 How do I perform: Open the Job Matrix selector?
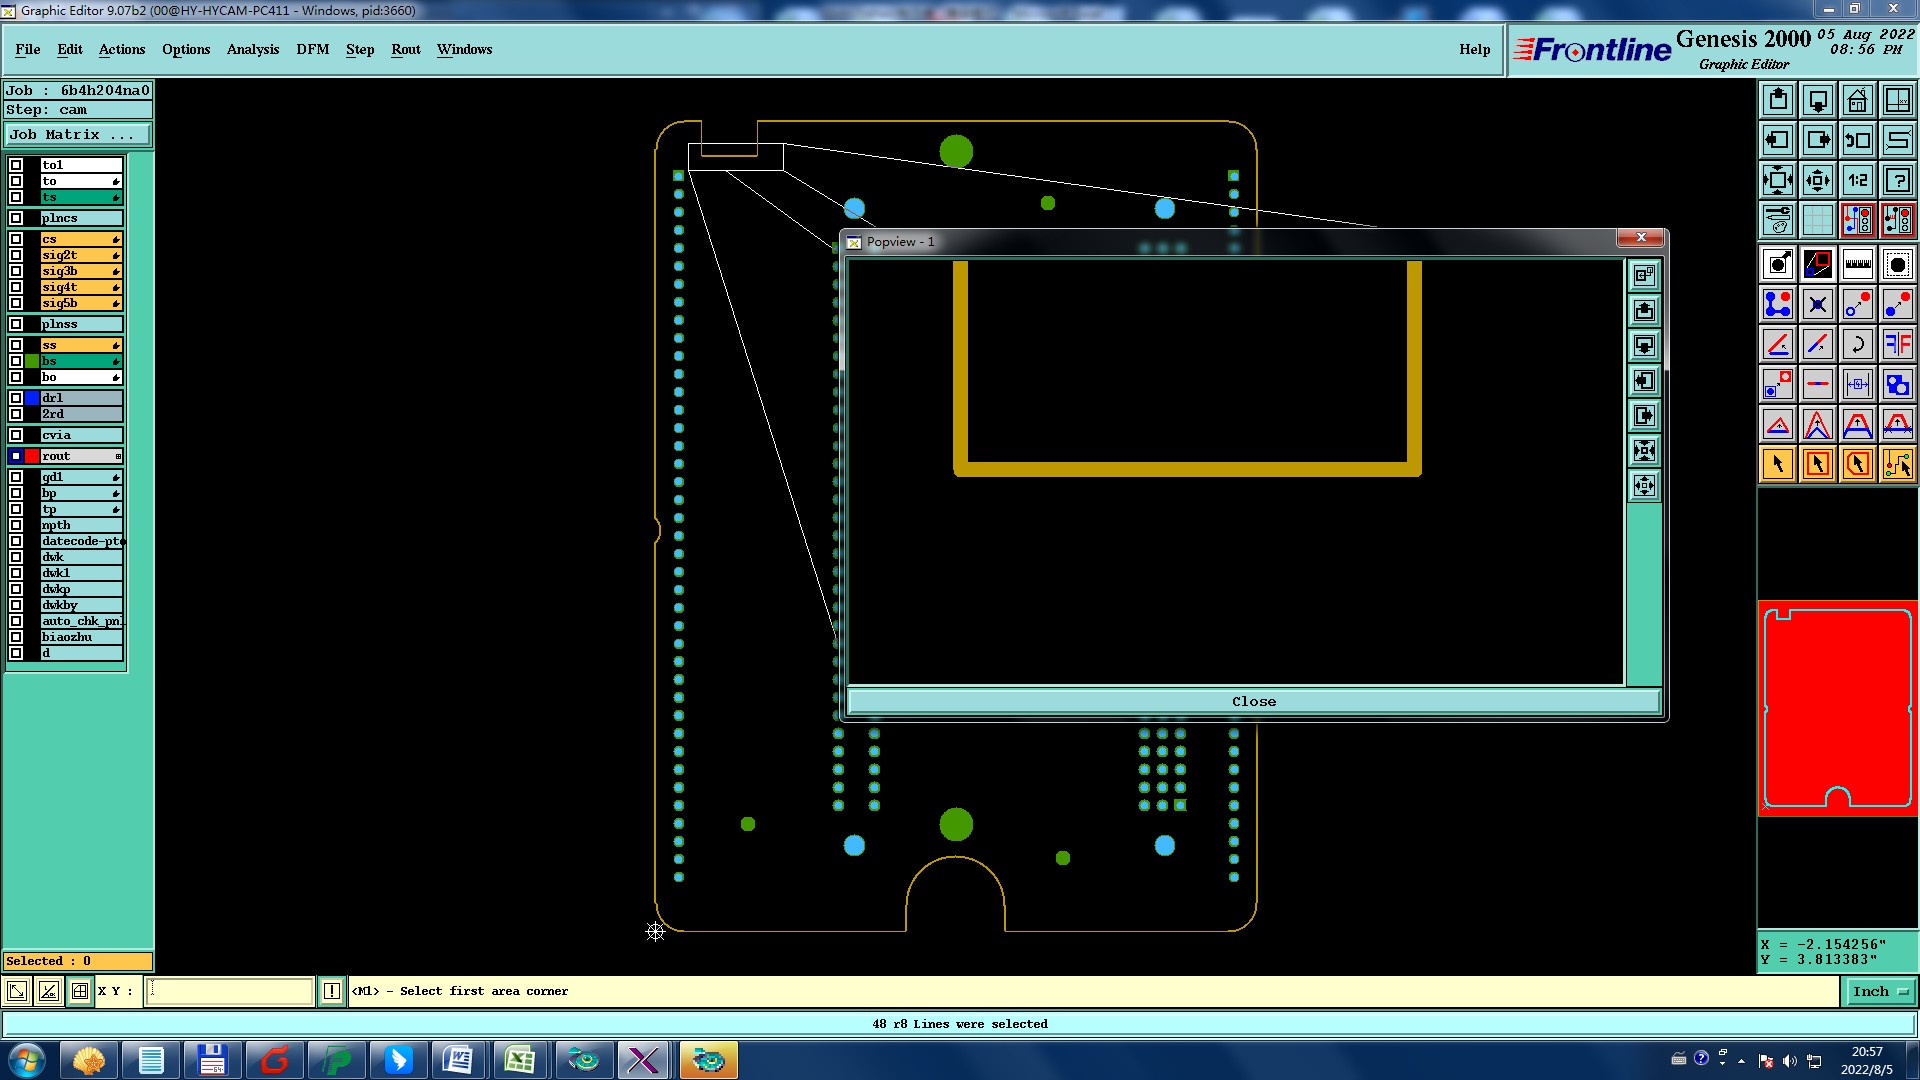click(78, 135)
